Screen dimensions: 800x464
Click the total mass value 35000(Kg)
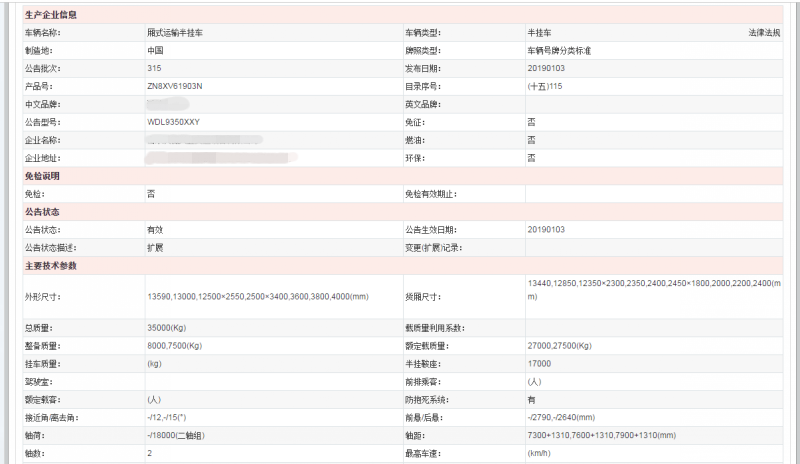pos(167,327)
